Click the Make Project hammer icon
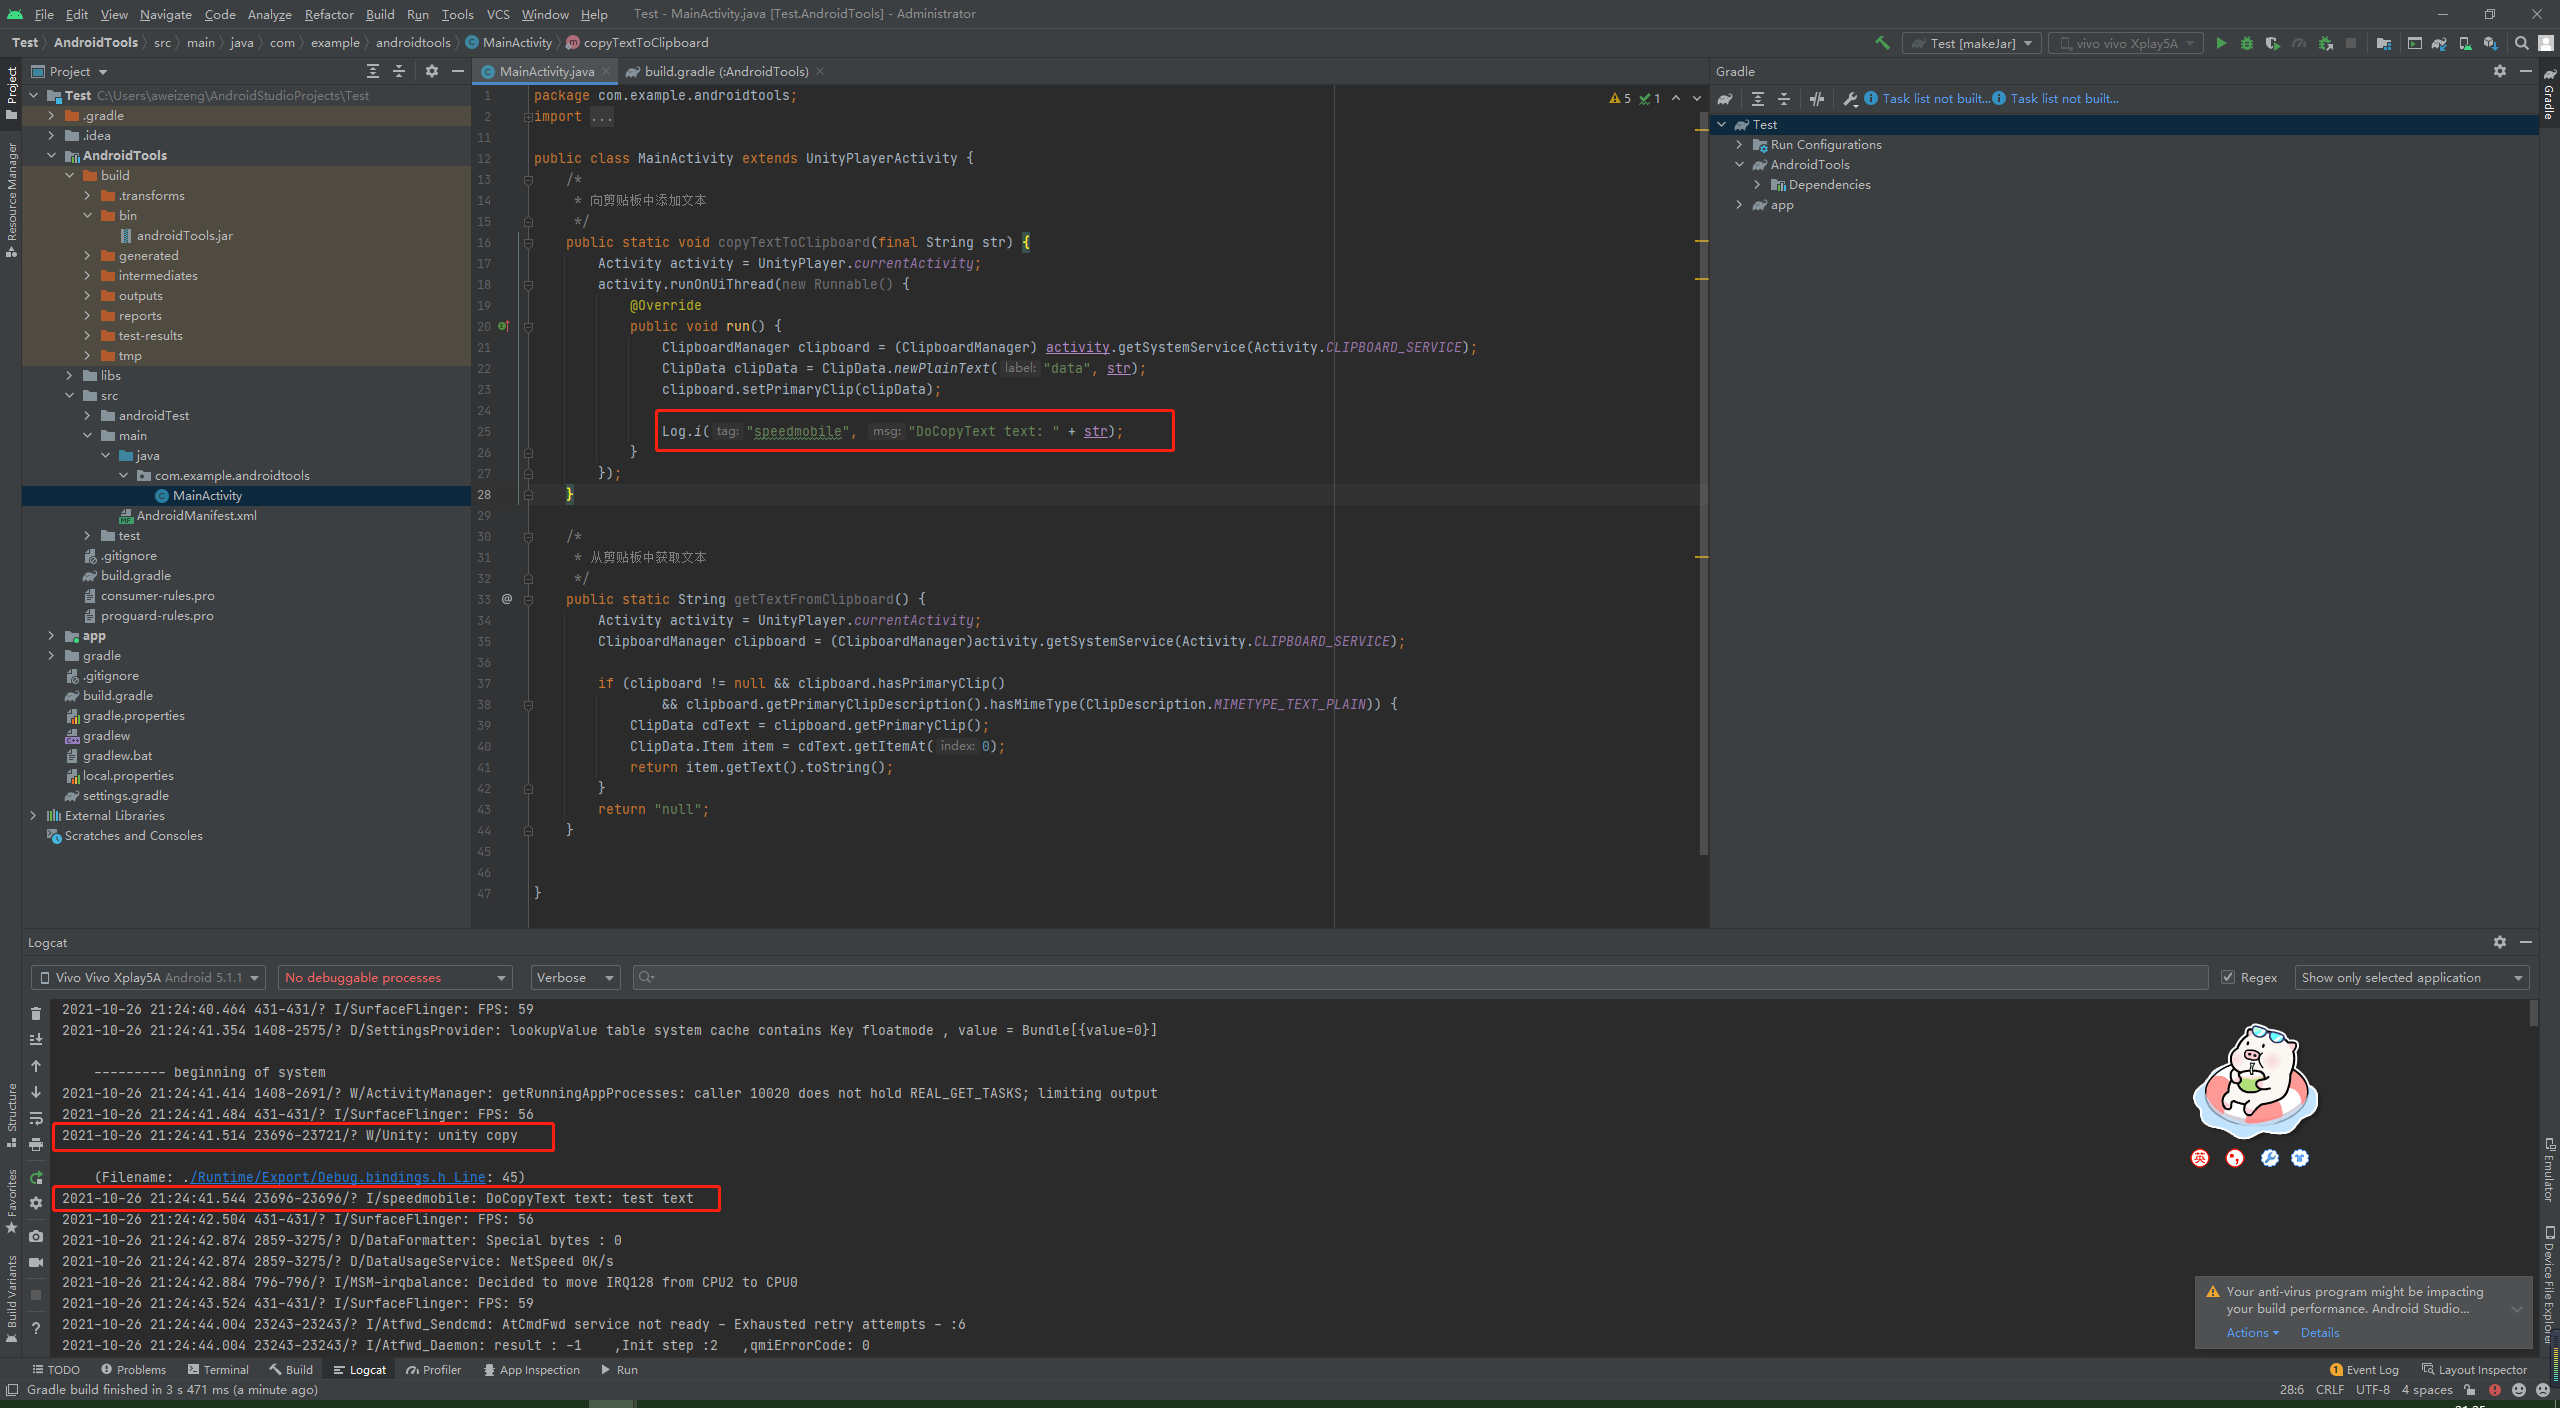The image size is (2560, 1408). 1882,43
